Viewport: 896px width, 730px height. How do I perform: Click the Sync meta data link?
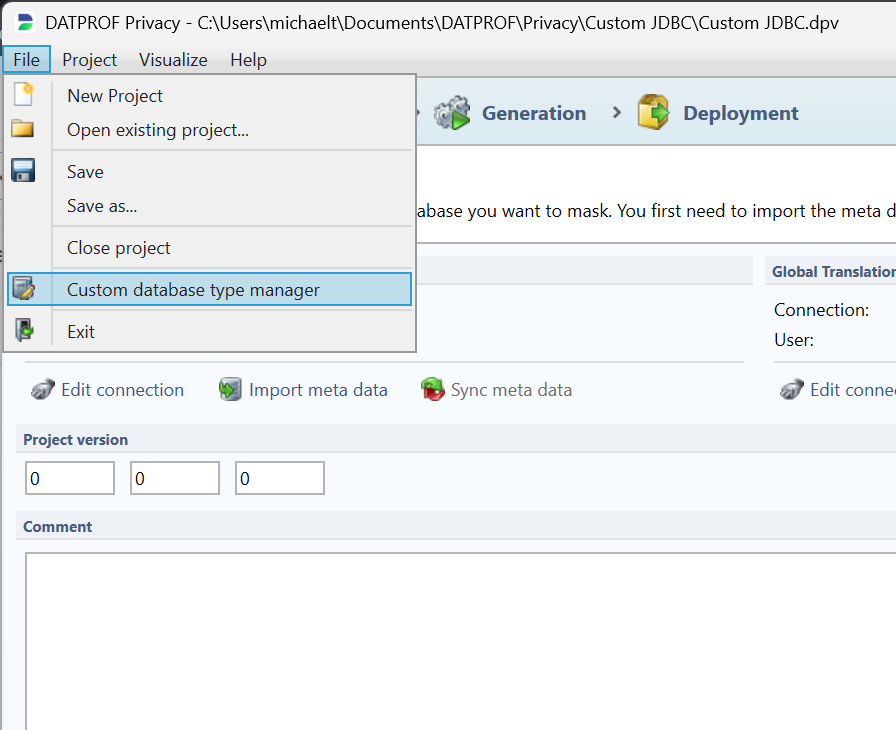(x=511, y=390)
